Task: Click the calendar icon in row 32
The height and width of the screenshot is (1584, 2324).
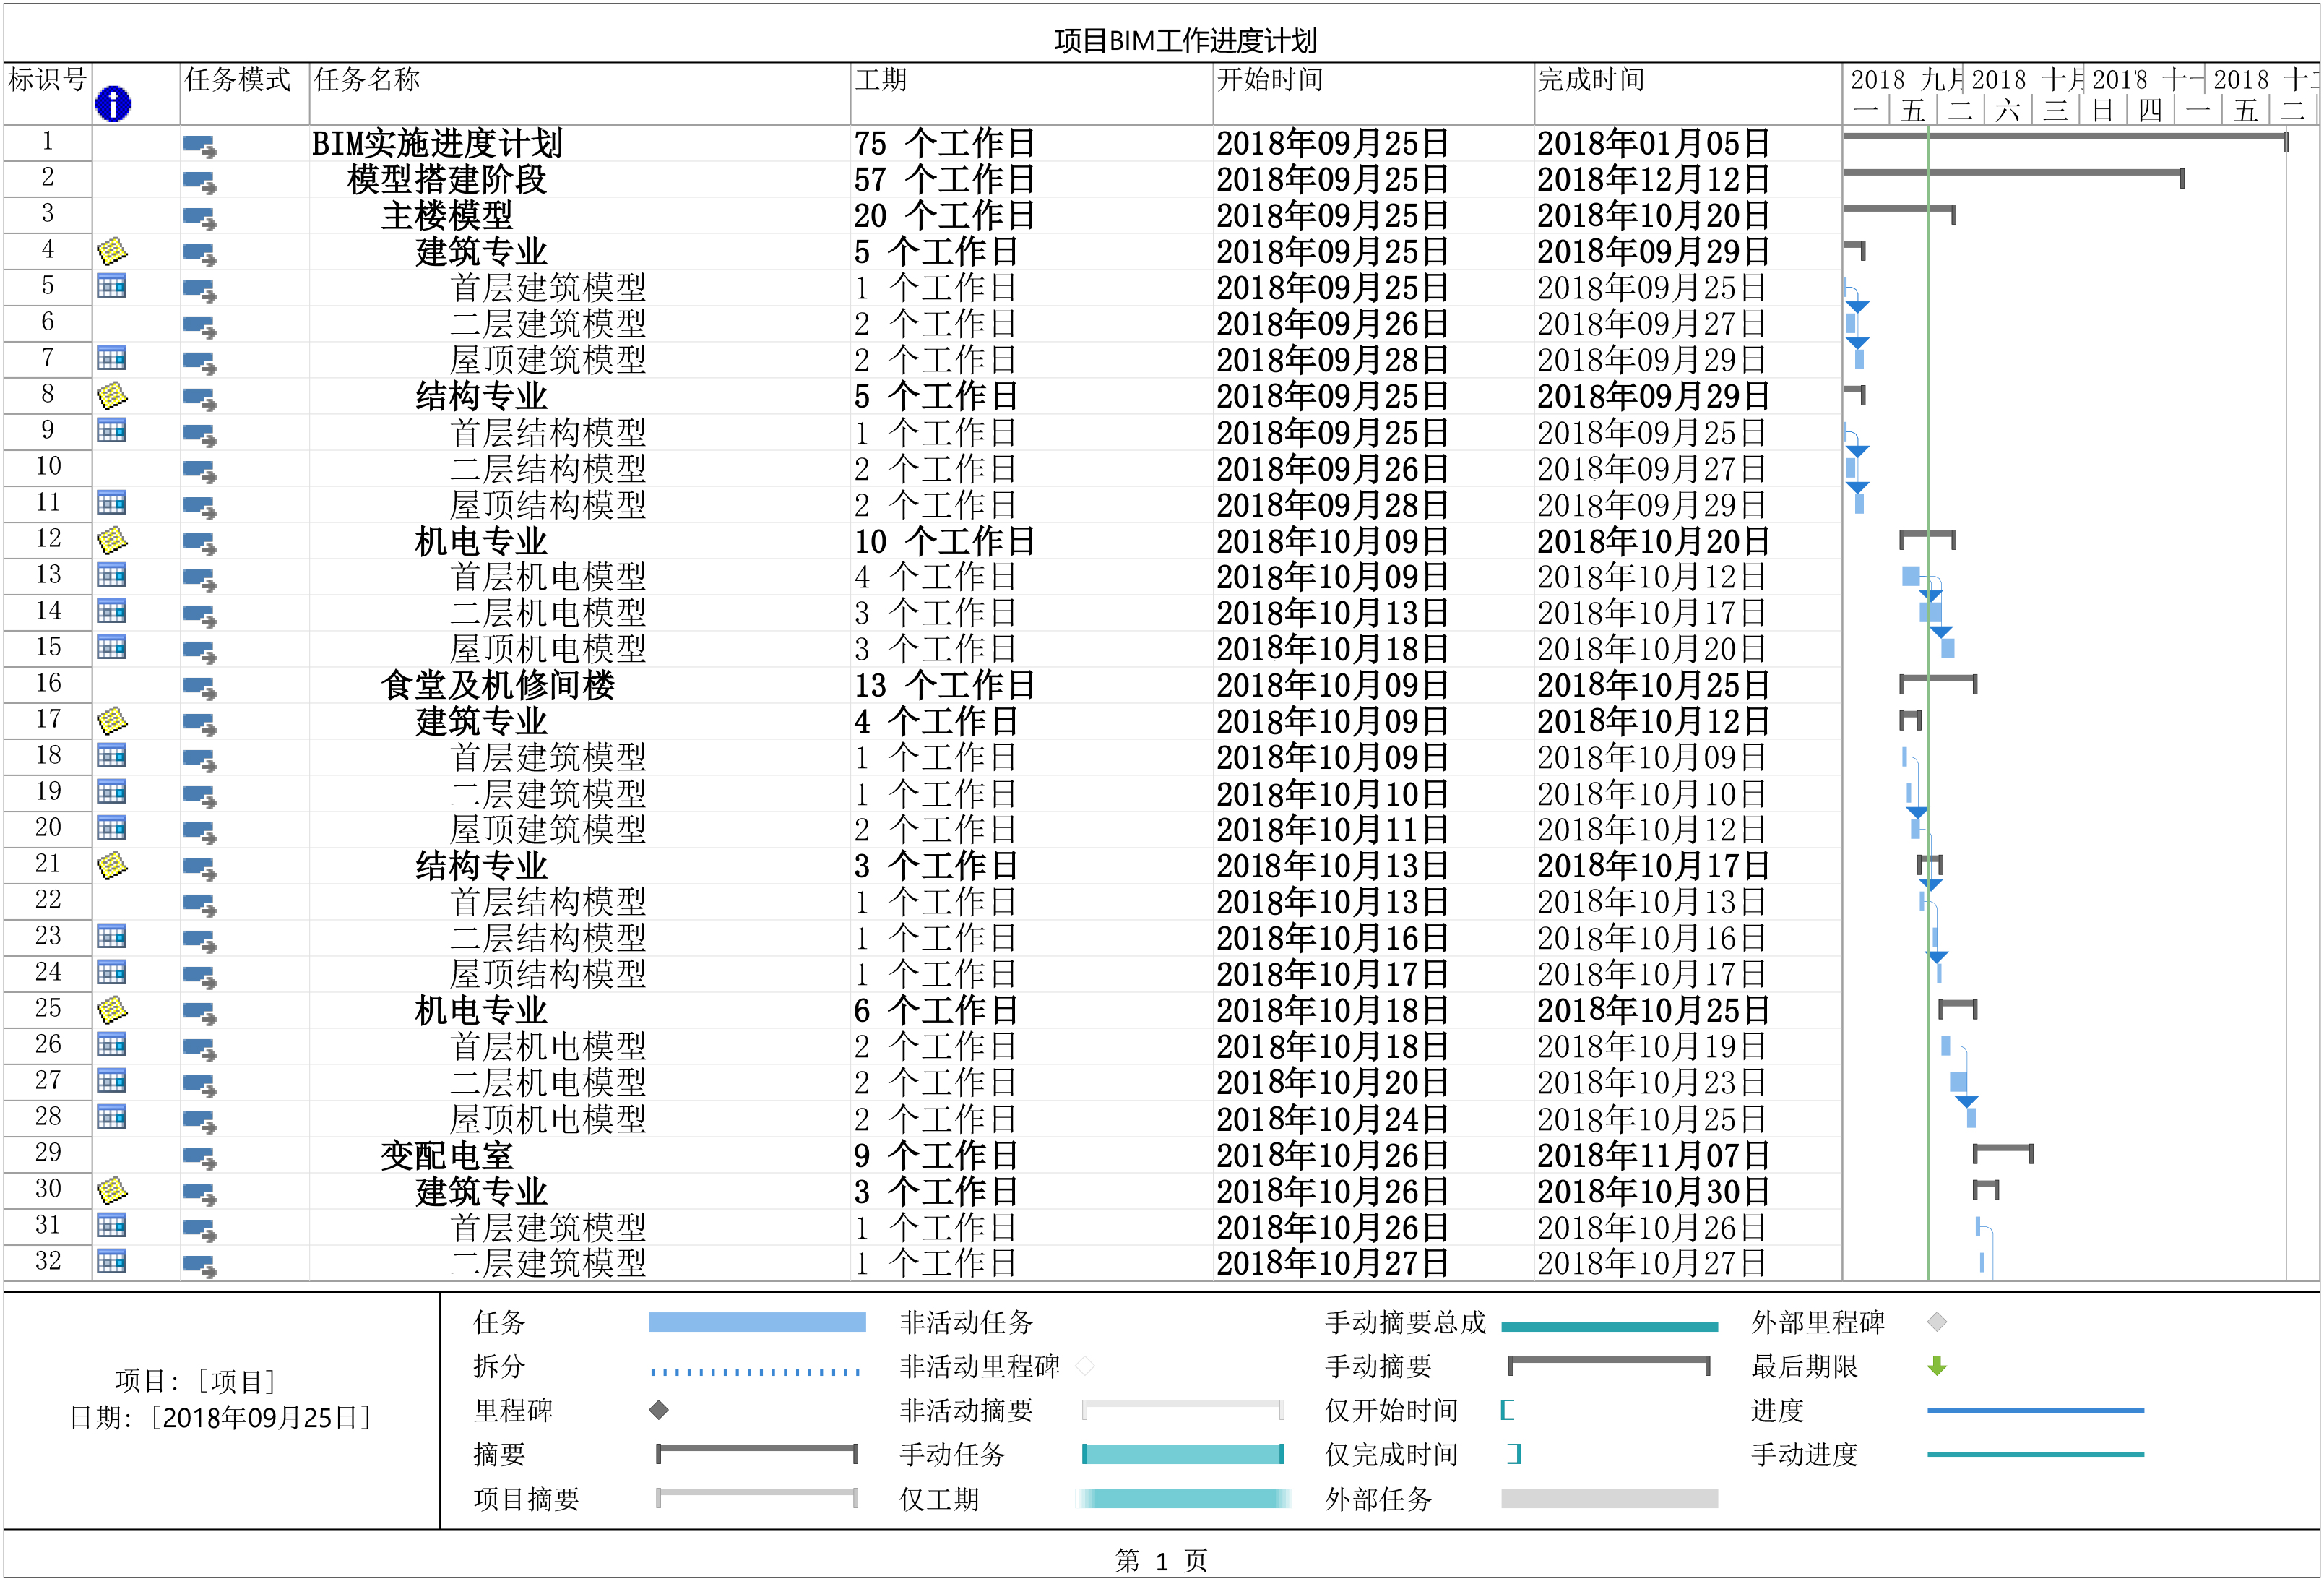Action: click(x=112, y=1262)
